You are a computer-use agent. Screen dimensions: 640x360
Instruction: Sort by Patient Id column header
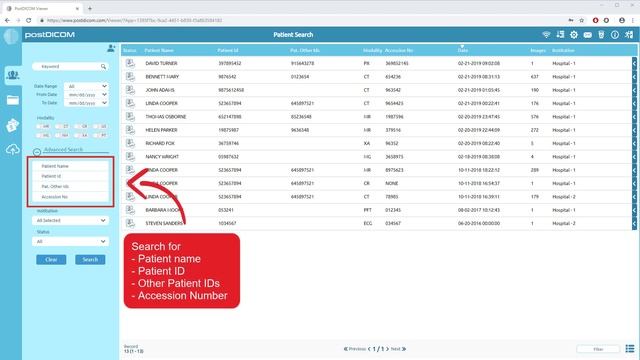click(x=228, y=51)
